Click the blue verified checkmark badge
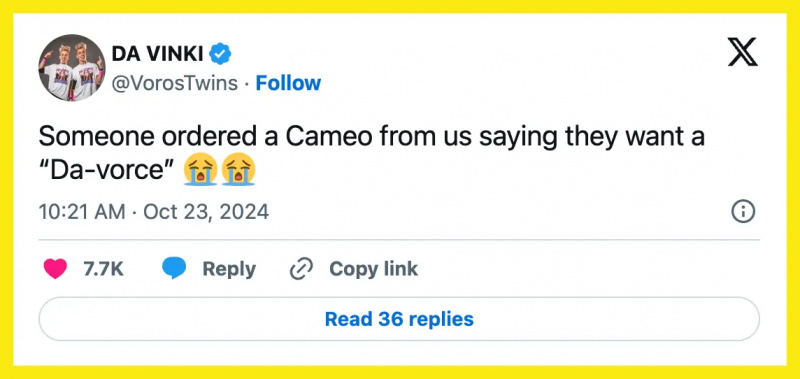The image size is (800, 379). click(x=220, y=54)
